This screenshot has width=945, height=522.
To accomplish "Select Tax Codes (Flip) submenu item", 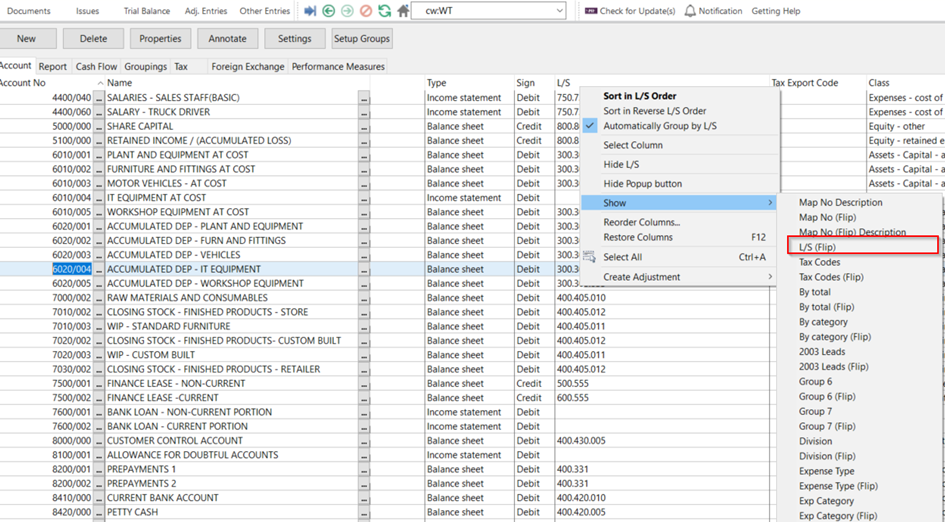I will pos(831,277).
